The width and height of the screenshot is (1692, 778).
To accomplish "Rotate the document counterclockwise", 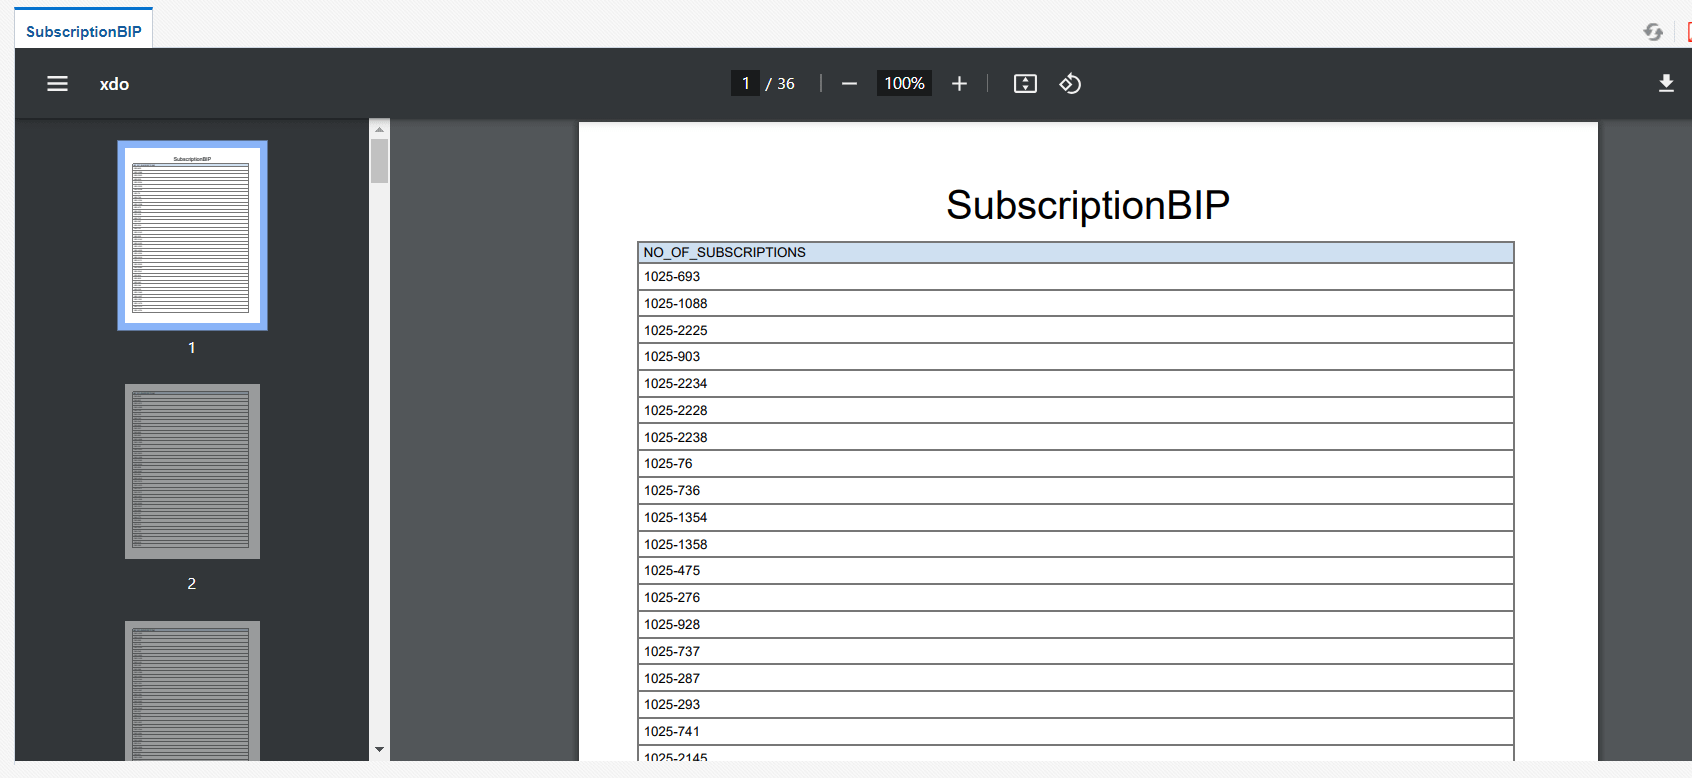I will coord(1070,84).
